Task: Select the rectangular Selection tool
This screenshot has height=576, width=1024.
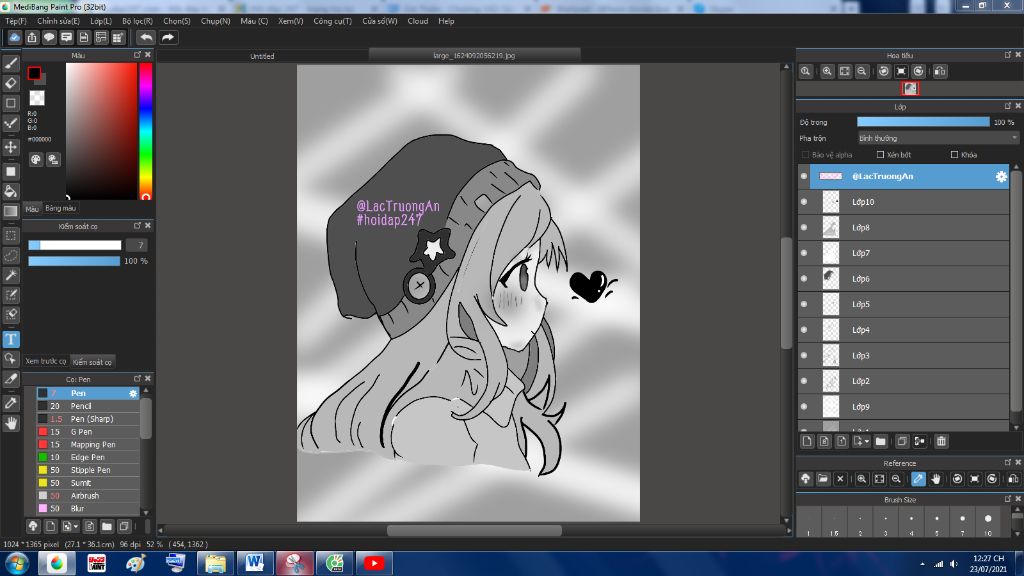Action: point(11,235)
